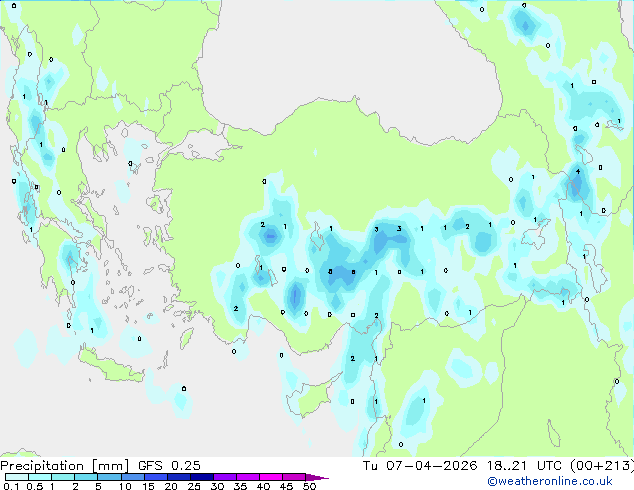The width and height of the screenshot is (634, 490).
Task: Click the 2–5 mm legend color box
Action: coord(86,477)
